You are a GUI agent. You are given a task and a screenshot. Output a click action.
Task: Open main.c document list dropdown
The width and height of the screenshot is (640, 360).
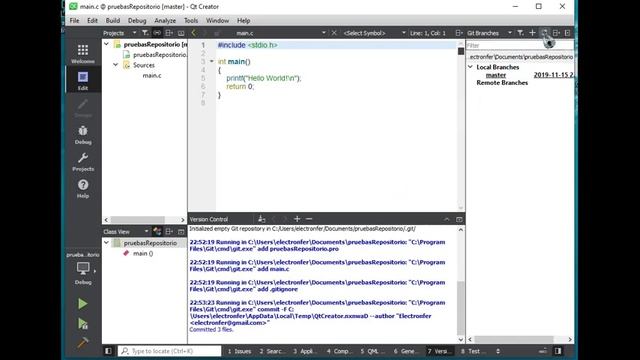click(x=324, y=33)
